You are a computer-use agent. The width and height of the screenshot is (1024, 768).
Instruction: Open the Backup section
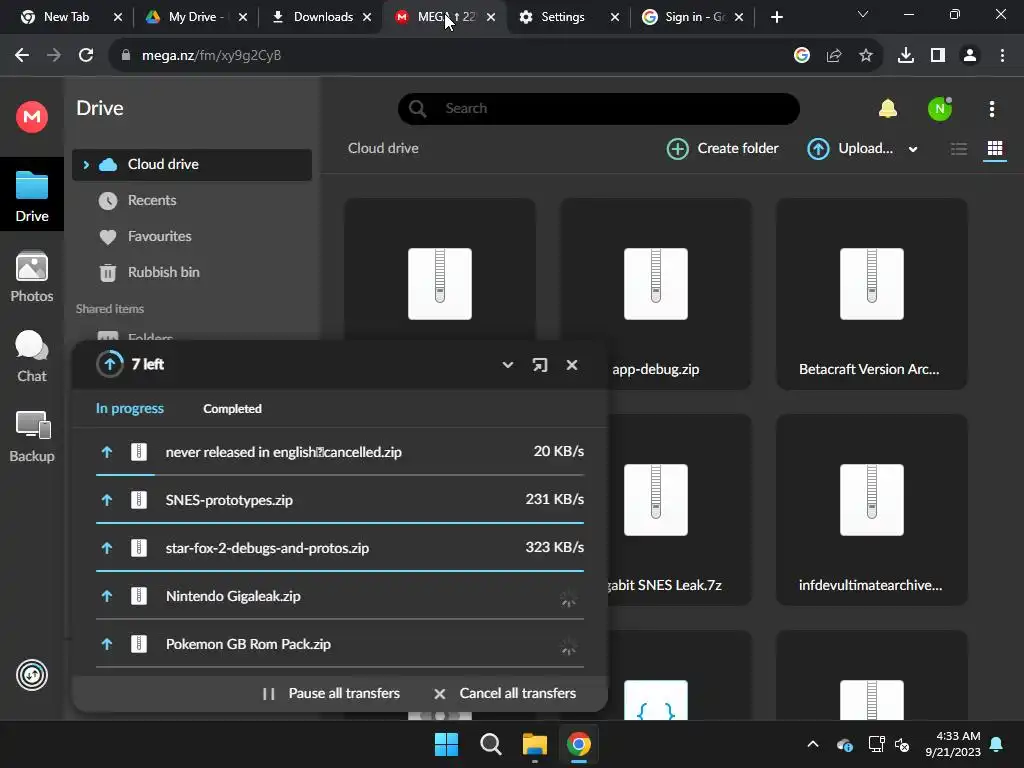[x=31, y=436]
